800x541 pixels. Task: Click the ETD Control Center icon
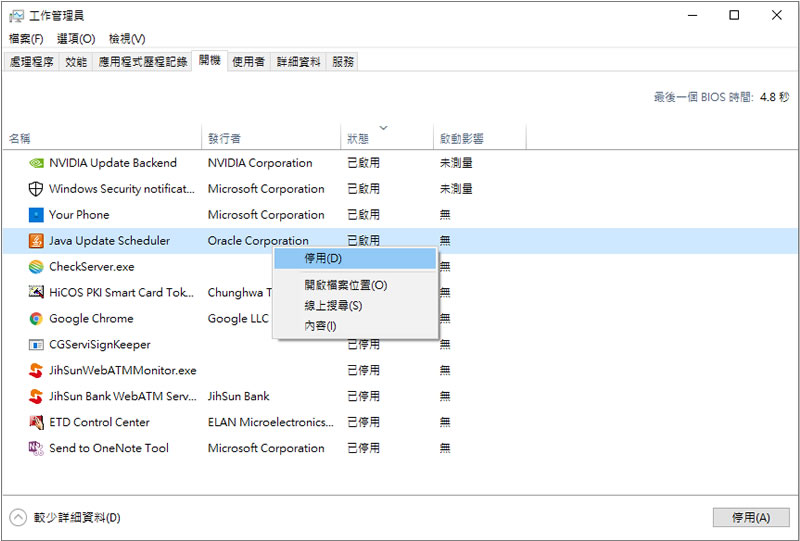pyautogui.click(x=36, y=423)
